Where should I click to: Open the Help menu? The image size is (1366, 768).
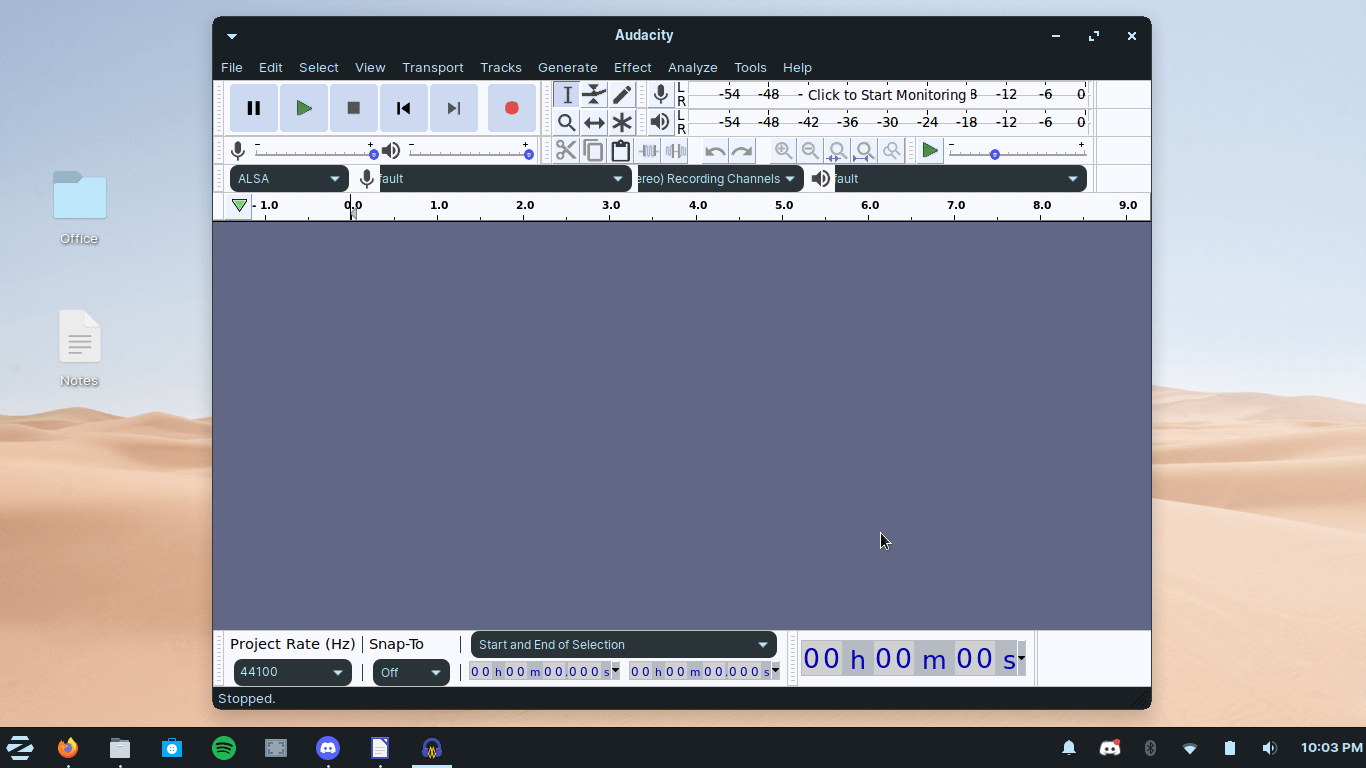(x=797, y=68)
